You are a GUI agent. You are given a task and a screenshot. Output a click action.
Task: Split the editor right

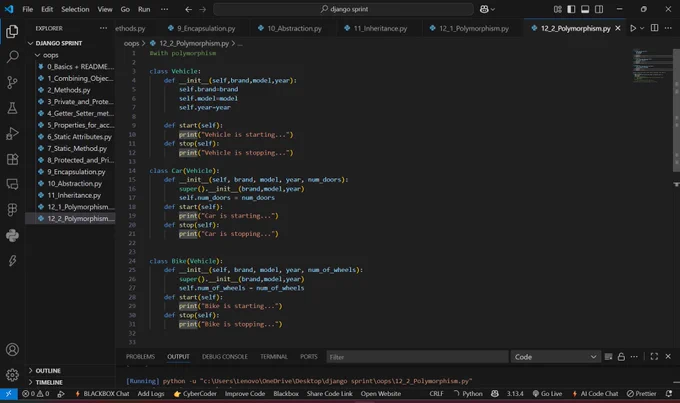654,28
